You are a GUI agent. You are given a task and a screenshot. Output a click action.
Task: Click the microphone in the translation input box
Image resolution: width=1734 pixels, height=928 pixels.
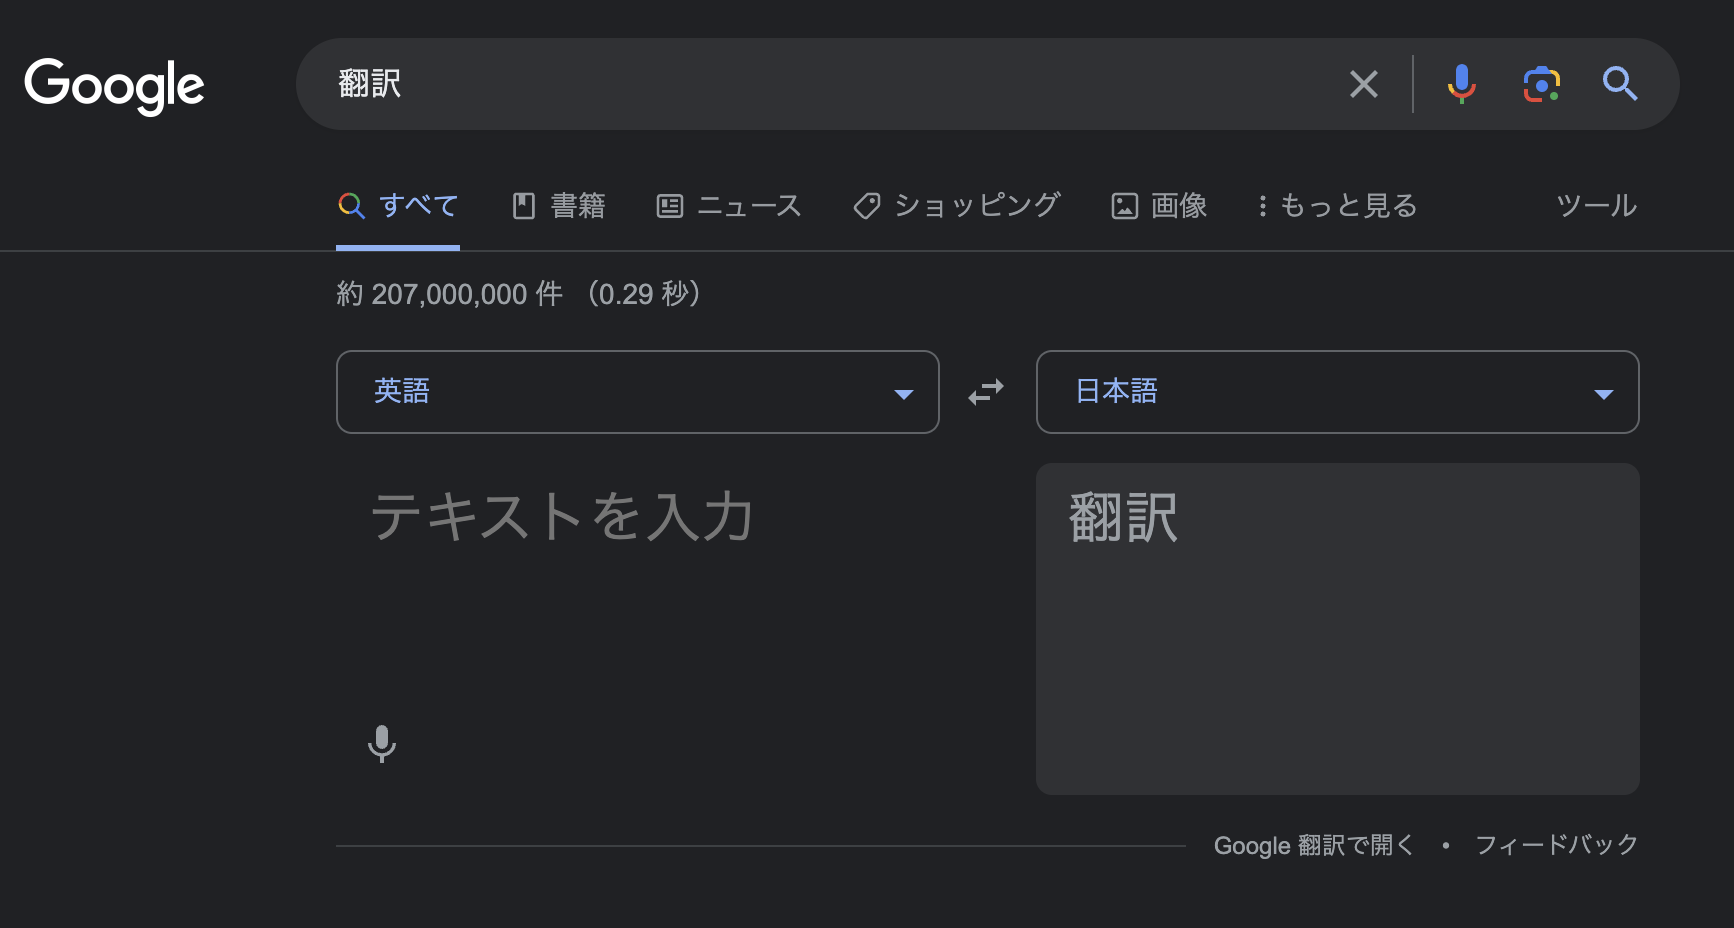point(383,744)
